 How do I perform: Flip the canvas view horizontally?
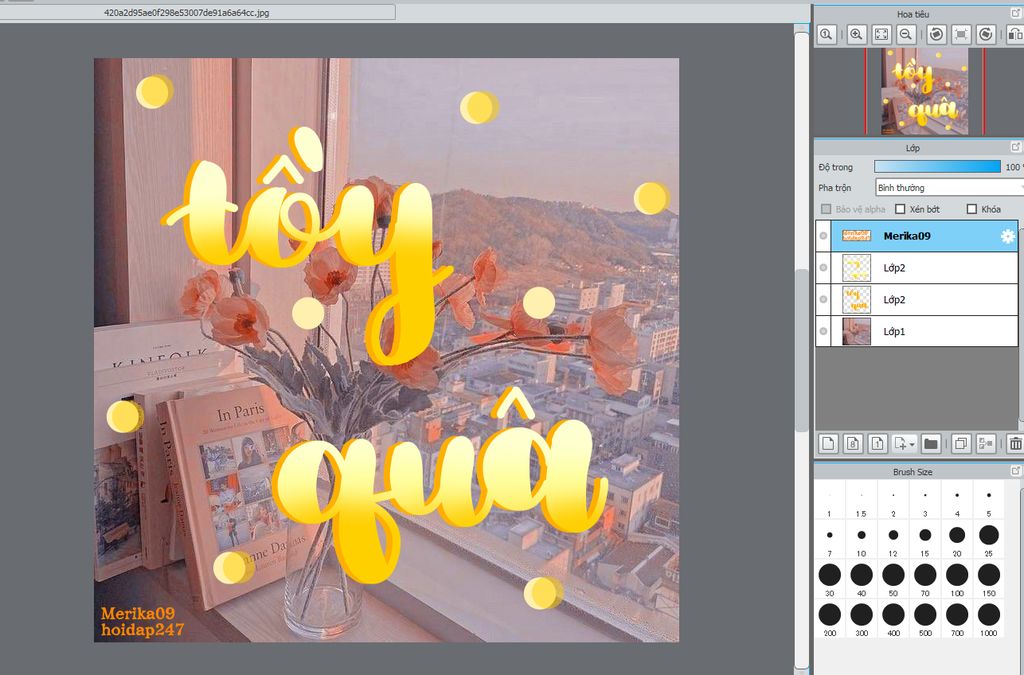click(x=1016, y=34)
